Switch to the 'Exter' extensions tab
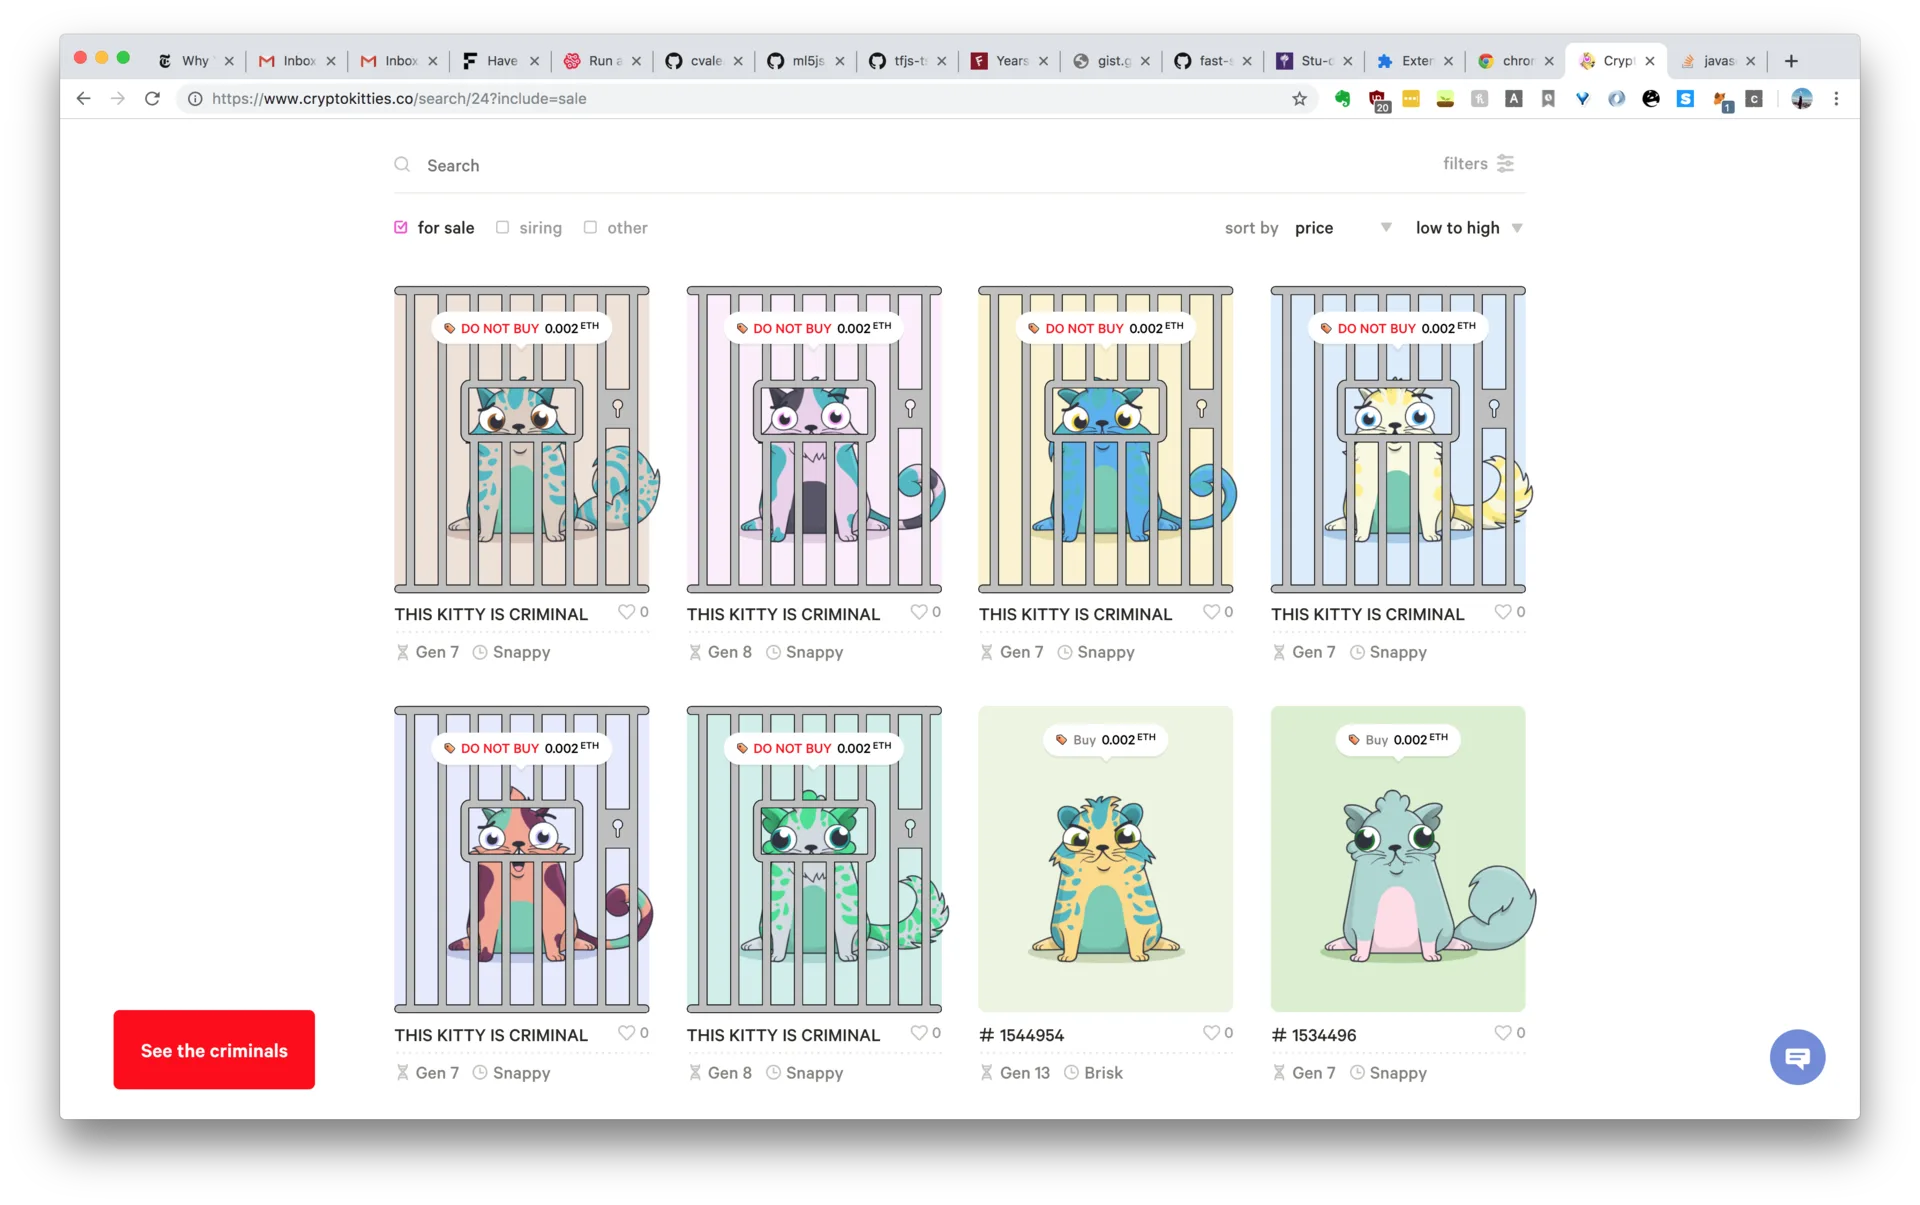This screenshot has width=1920, height=1205. tap(1414, 61)
